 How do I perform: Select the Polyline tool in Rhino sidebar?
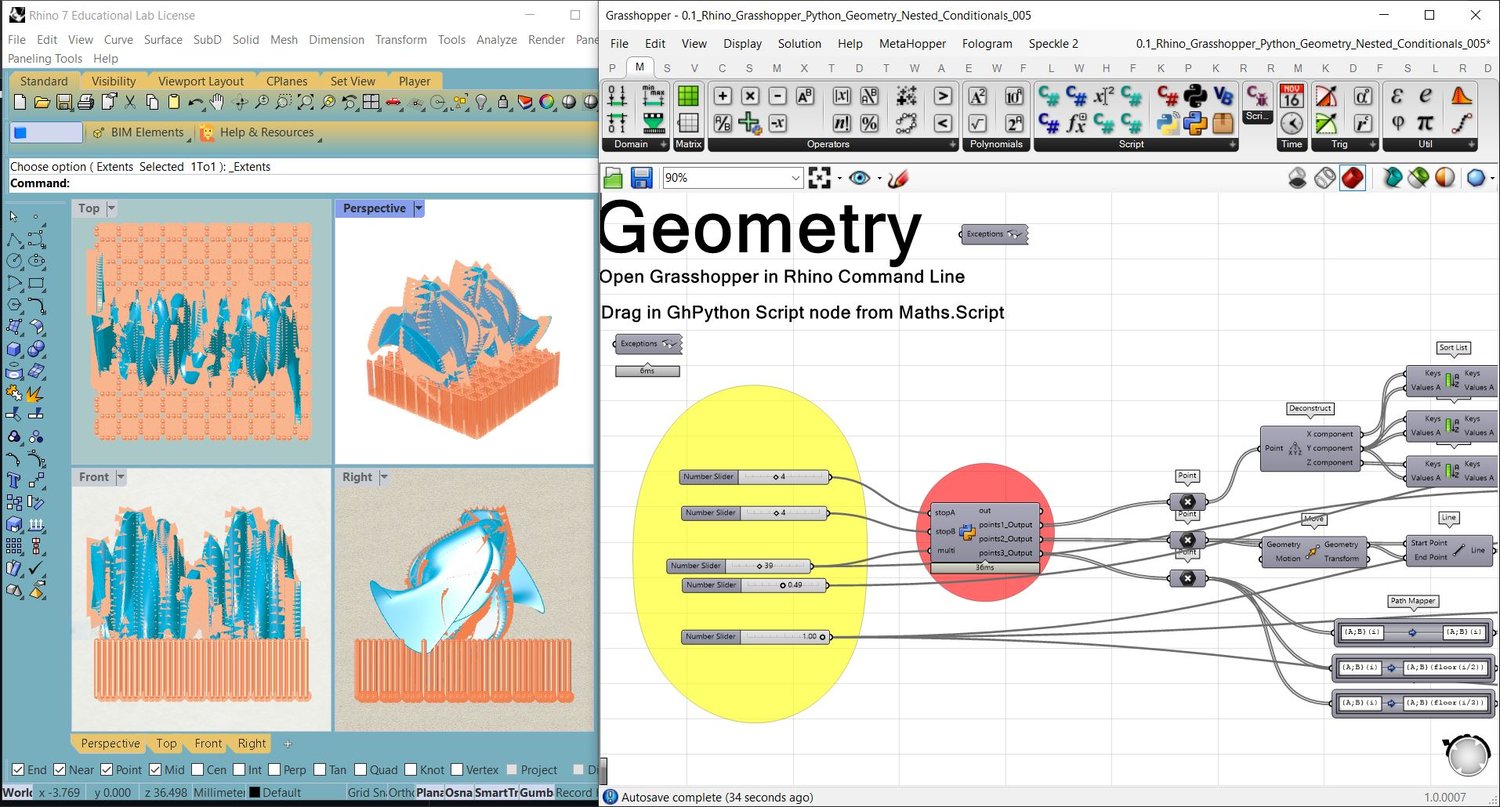[x=13, y=238]
